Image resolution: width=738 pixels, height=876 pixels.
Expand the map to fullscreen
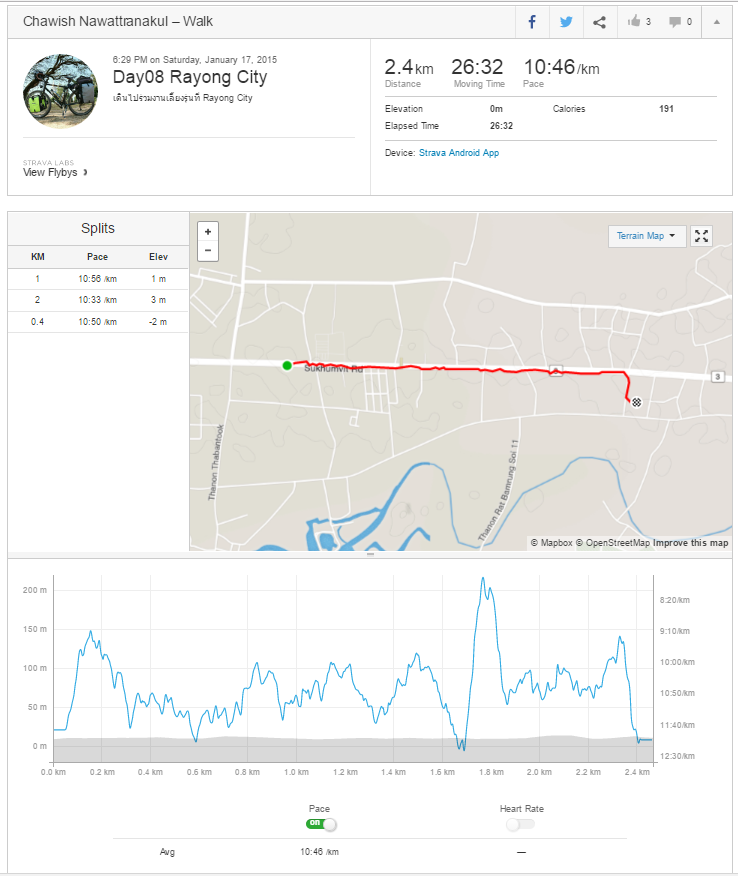701,236
